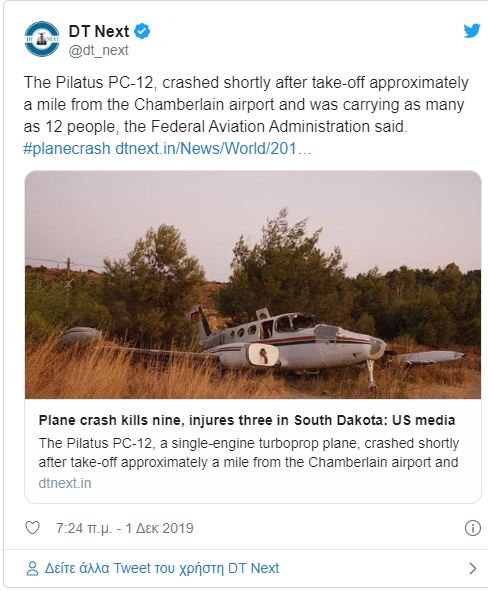Image resolution: width=488 pixels, height=591 pixels.
Task: Open tweet timestamp 7:24 π.μ. - 1 Δεκ 2019
Action: click(x=124, y=528)
